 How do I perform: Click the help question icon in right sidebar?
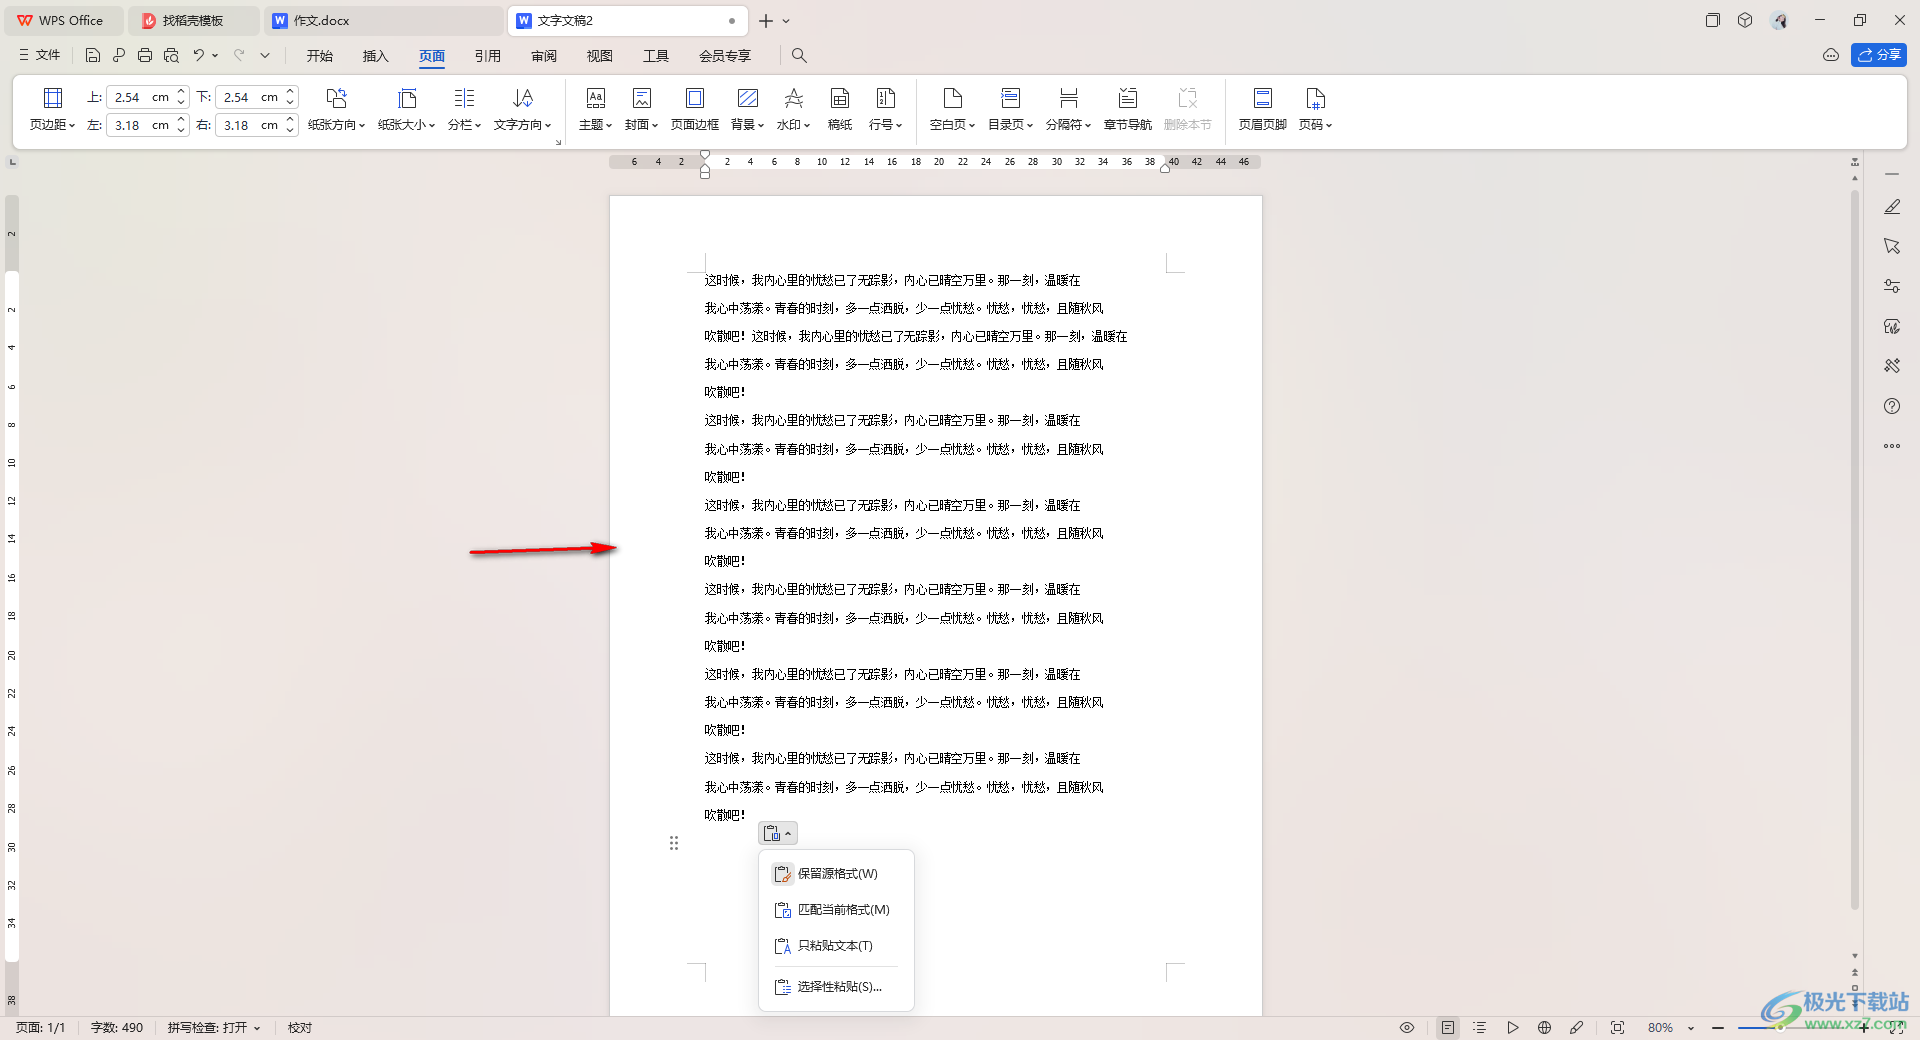click(1892, 406)
